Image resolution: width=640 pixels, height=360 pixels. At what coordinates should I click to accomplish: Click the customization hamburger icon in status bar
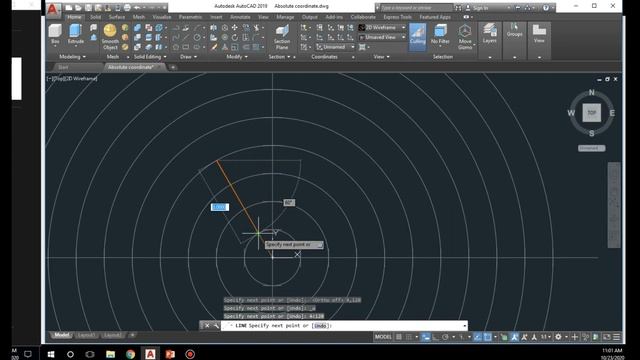(617, 337)
